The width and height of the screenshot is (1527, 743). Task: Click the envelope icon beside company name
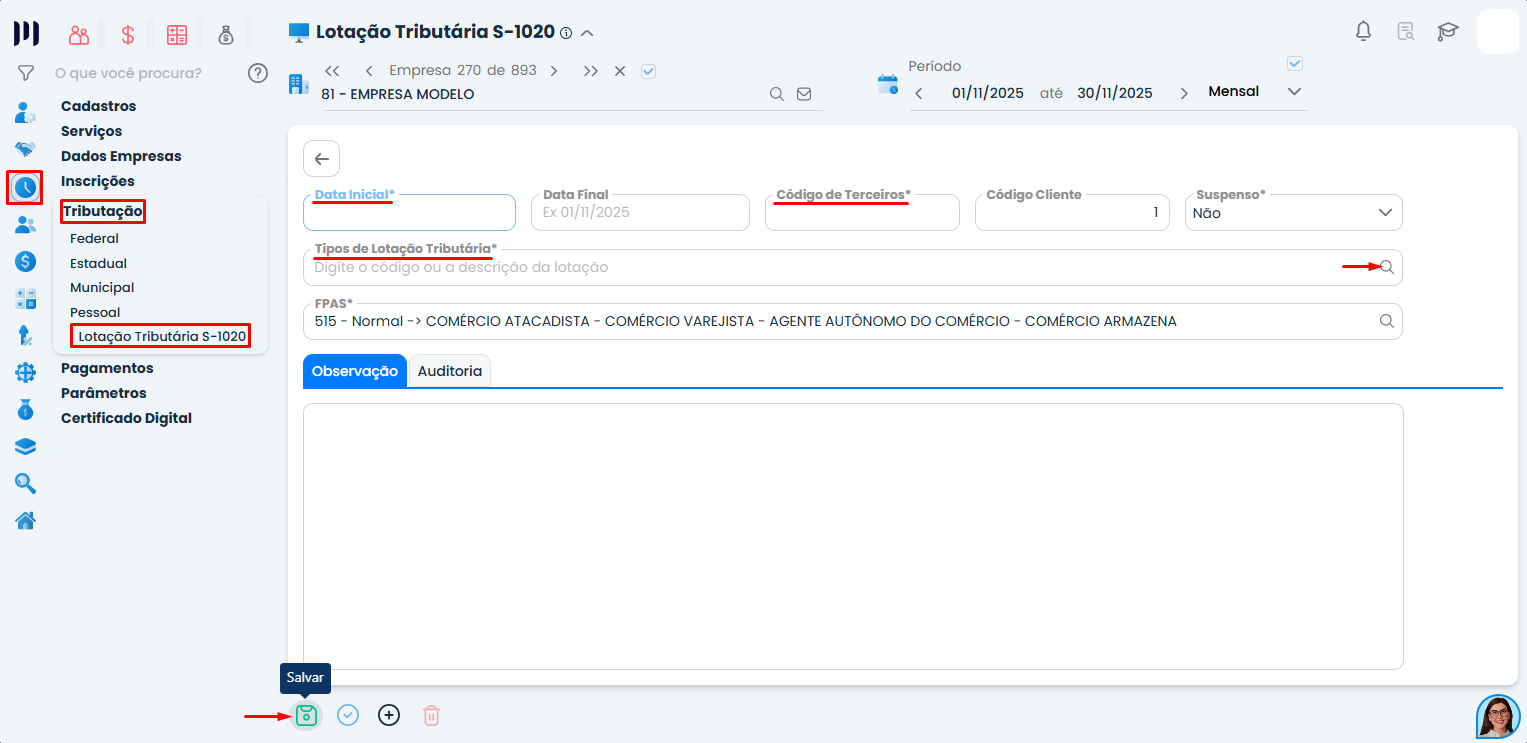(803, 94)
